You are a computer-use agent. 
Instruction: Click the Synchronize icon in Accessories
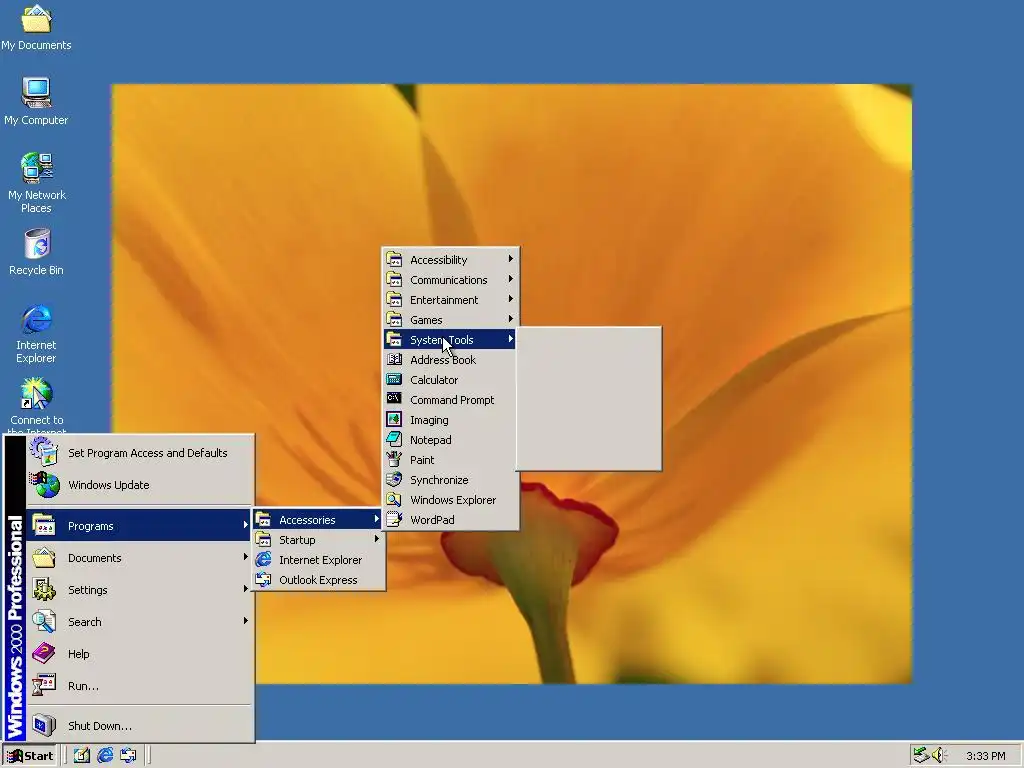tap(394, 479)
